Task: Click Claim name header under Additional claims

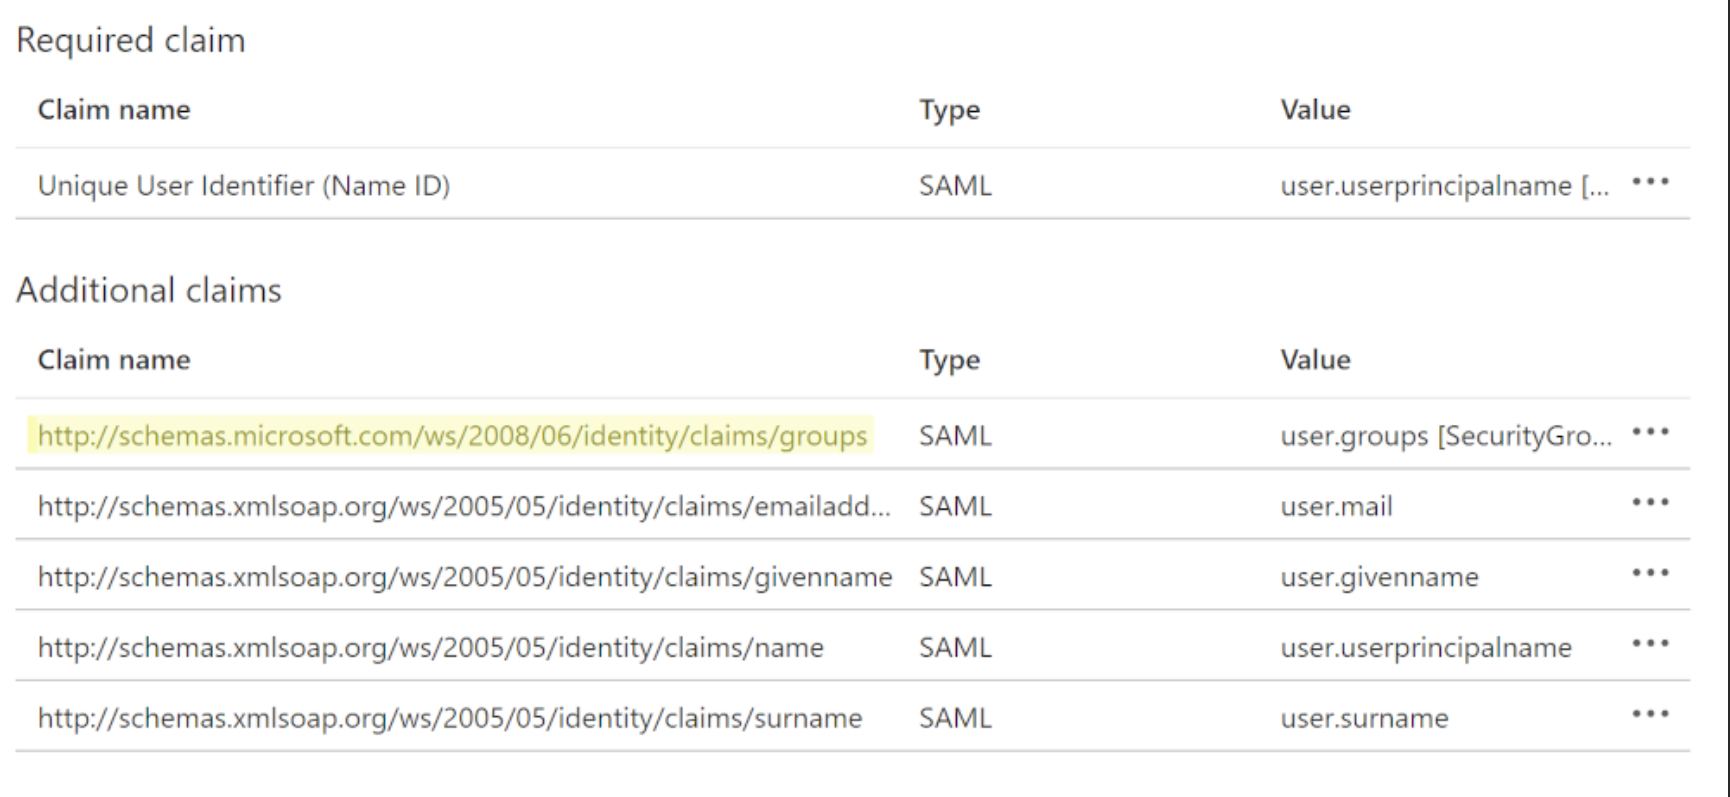Action: pyautogui.click(x=114, y=360)
